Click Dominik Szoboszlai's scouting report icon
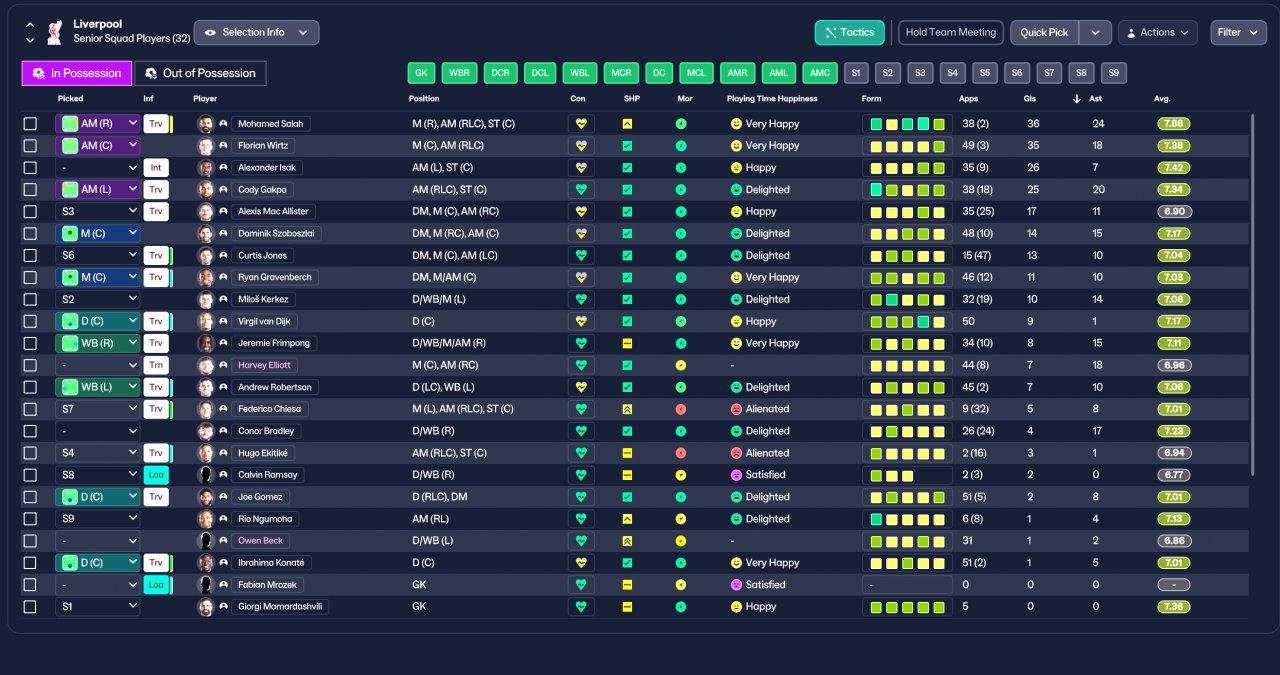Viewport: 1280px width, 675px height. 224,234
